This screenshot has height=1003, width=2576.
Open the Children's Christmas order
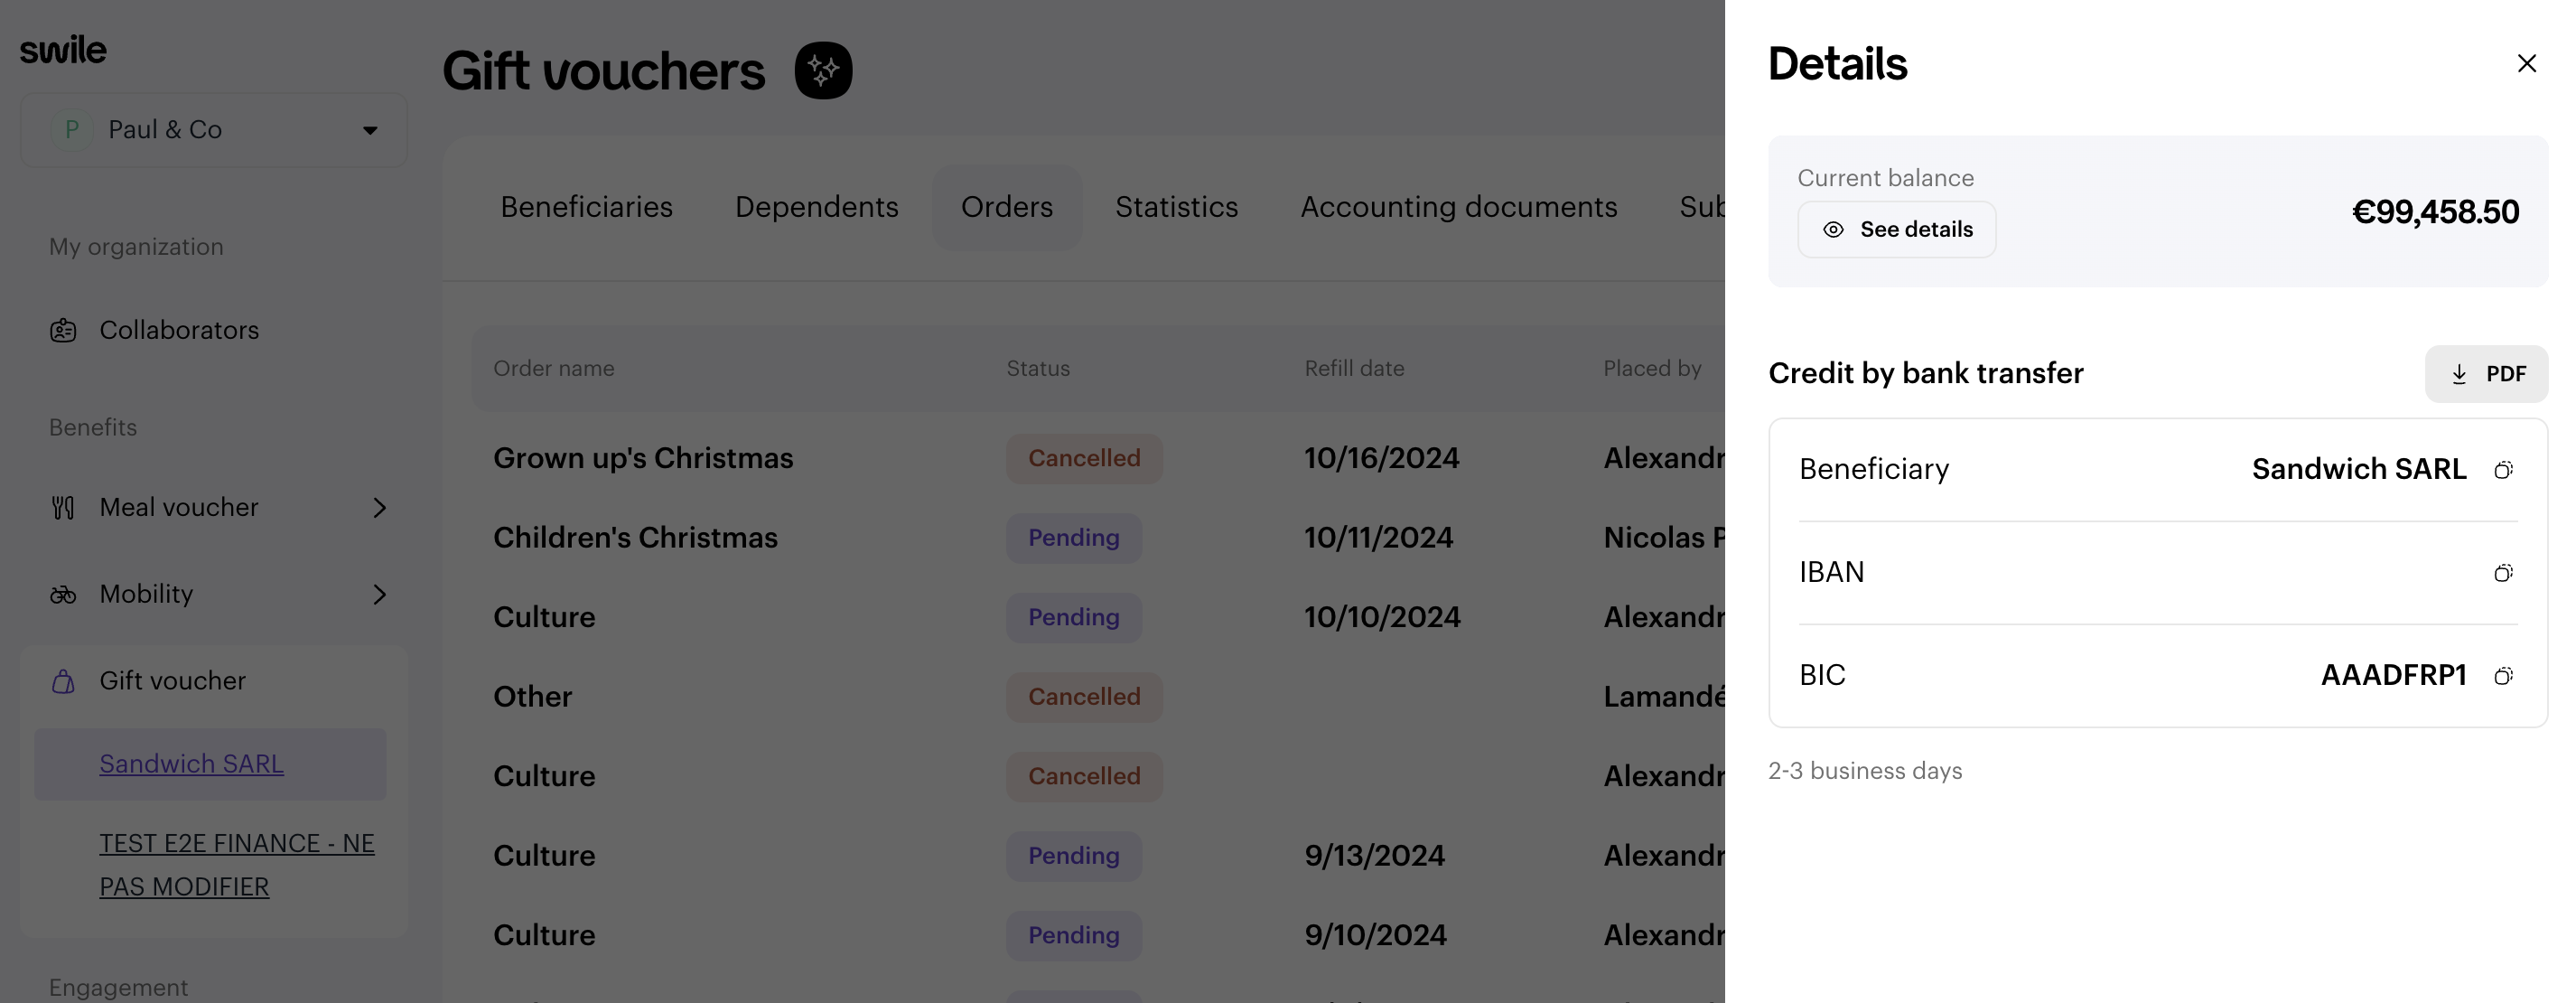[x=635, y=538]
